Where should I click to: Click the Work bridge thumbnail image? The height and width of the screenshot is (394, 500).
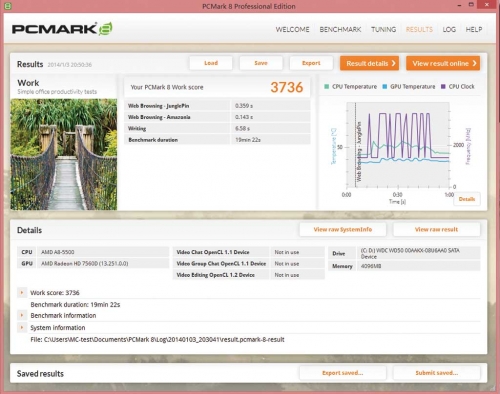(x=64, y=154)
